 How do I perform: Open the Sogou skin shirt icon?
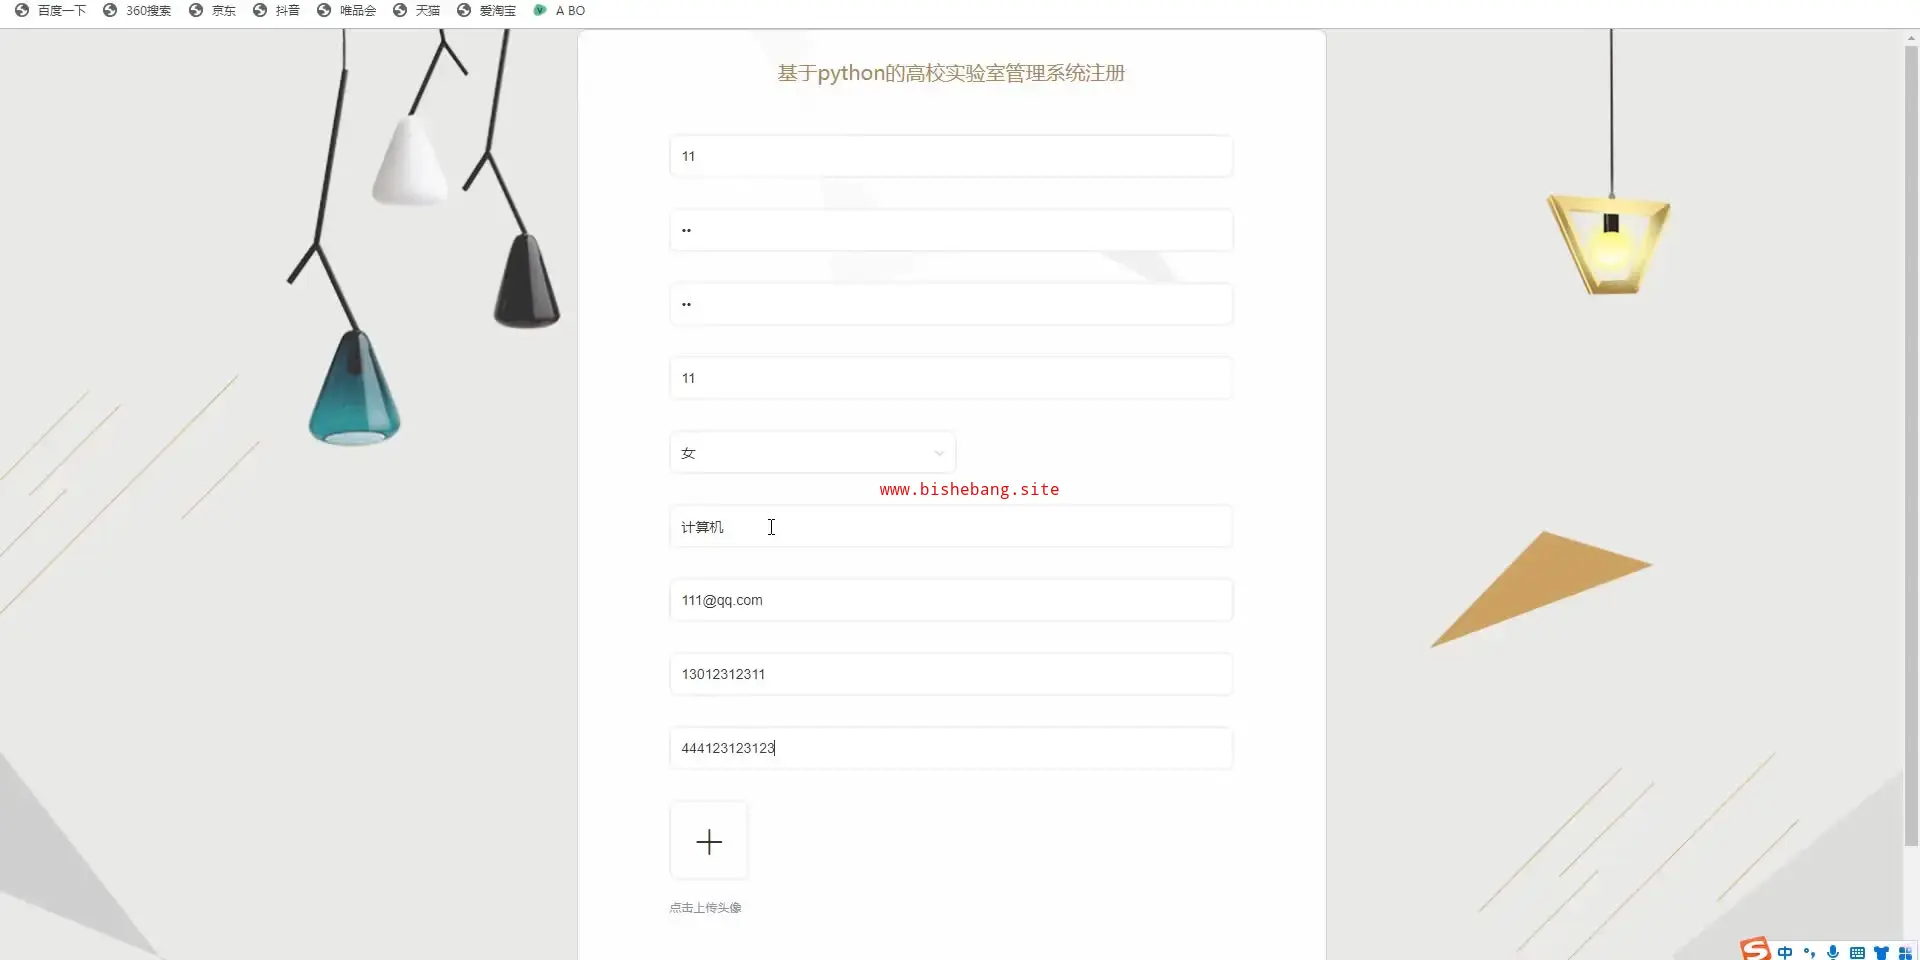point(1881,952)
